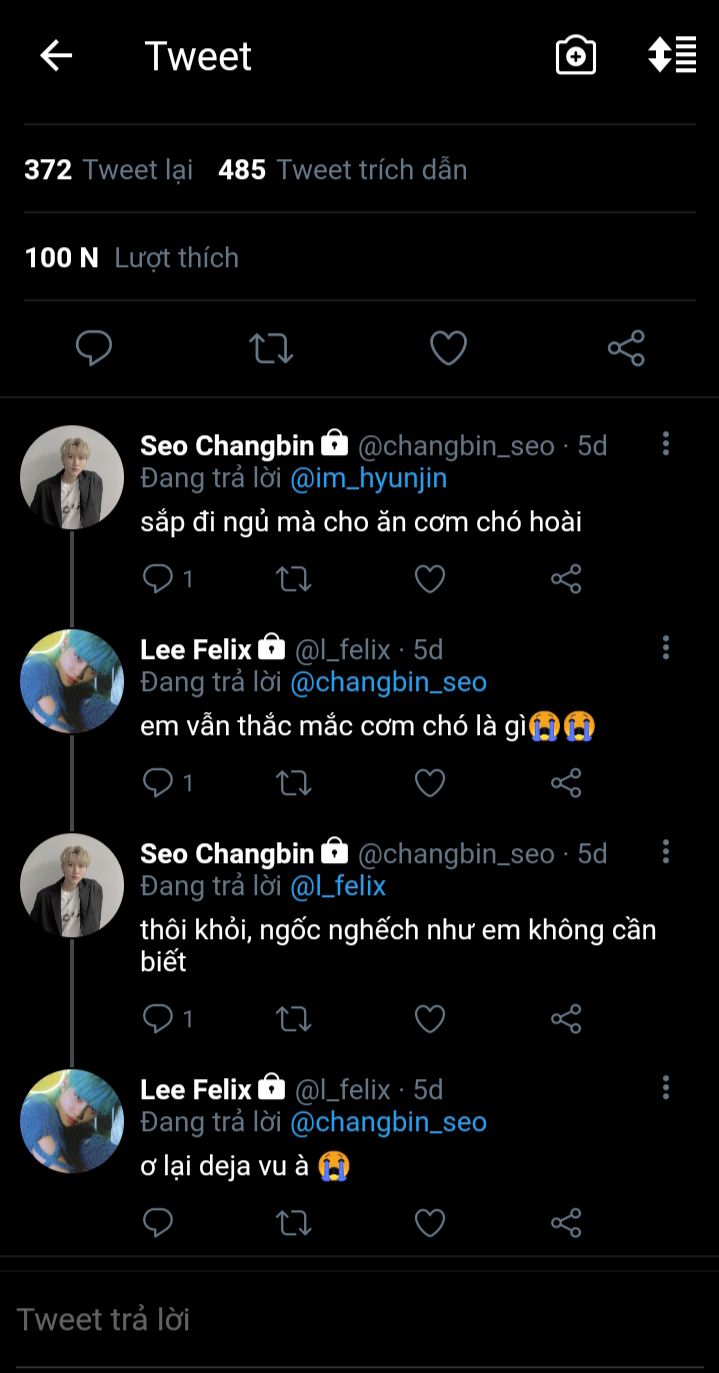This screenshot has height=1373, width=719.
Task: View the 372 Tweet lại list
Action: pos(108,170)
